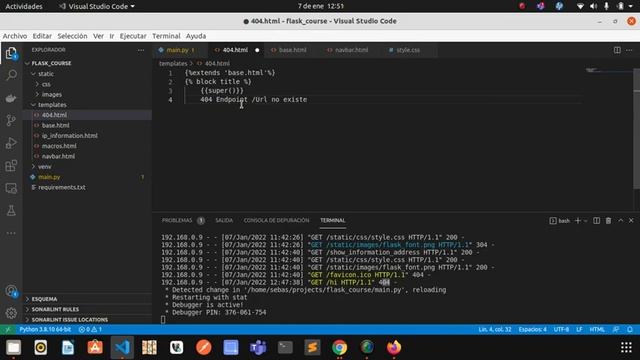640x360 pixels.
Task: Show applications grid in the dock
Action: (x=626, y=347)
